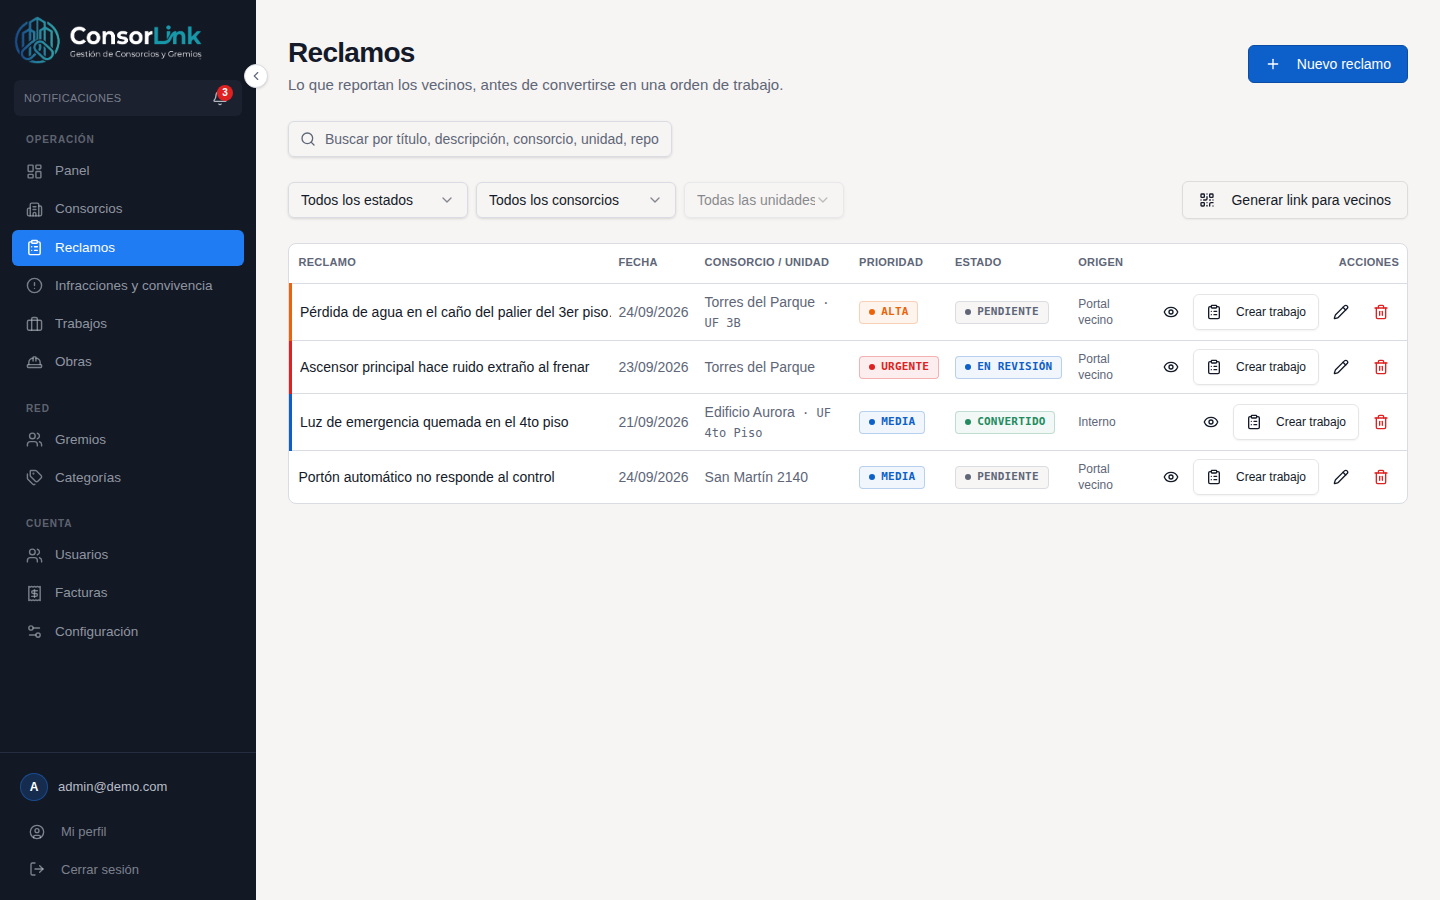Click the CONVERTIDO status badge
The image size is (1440, 900).
(x=1005, y=422)
